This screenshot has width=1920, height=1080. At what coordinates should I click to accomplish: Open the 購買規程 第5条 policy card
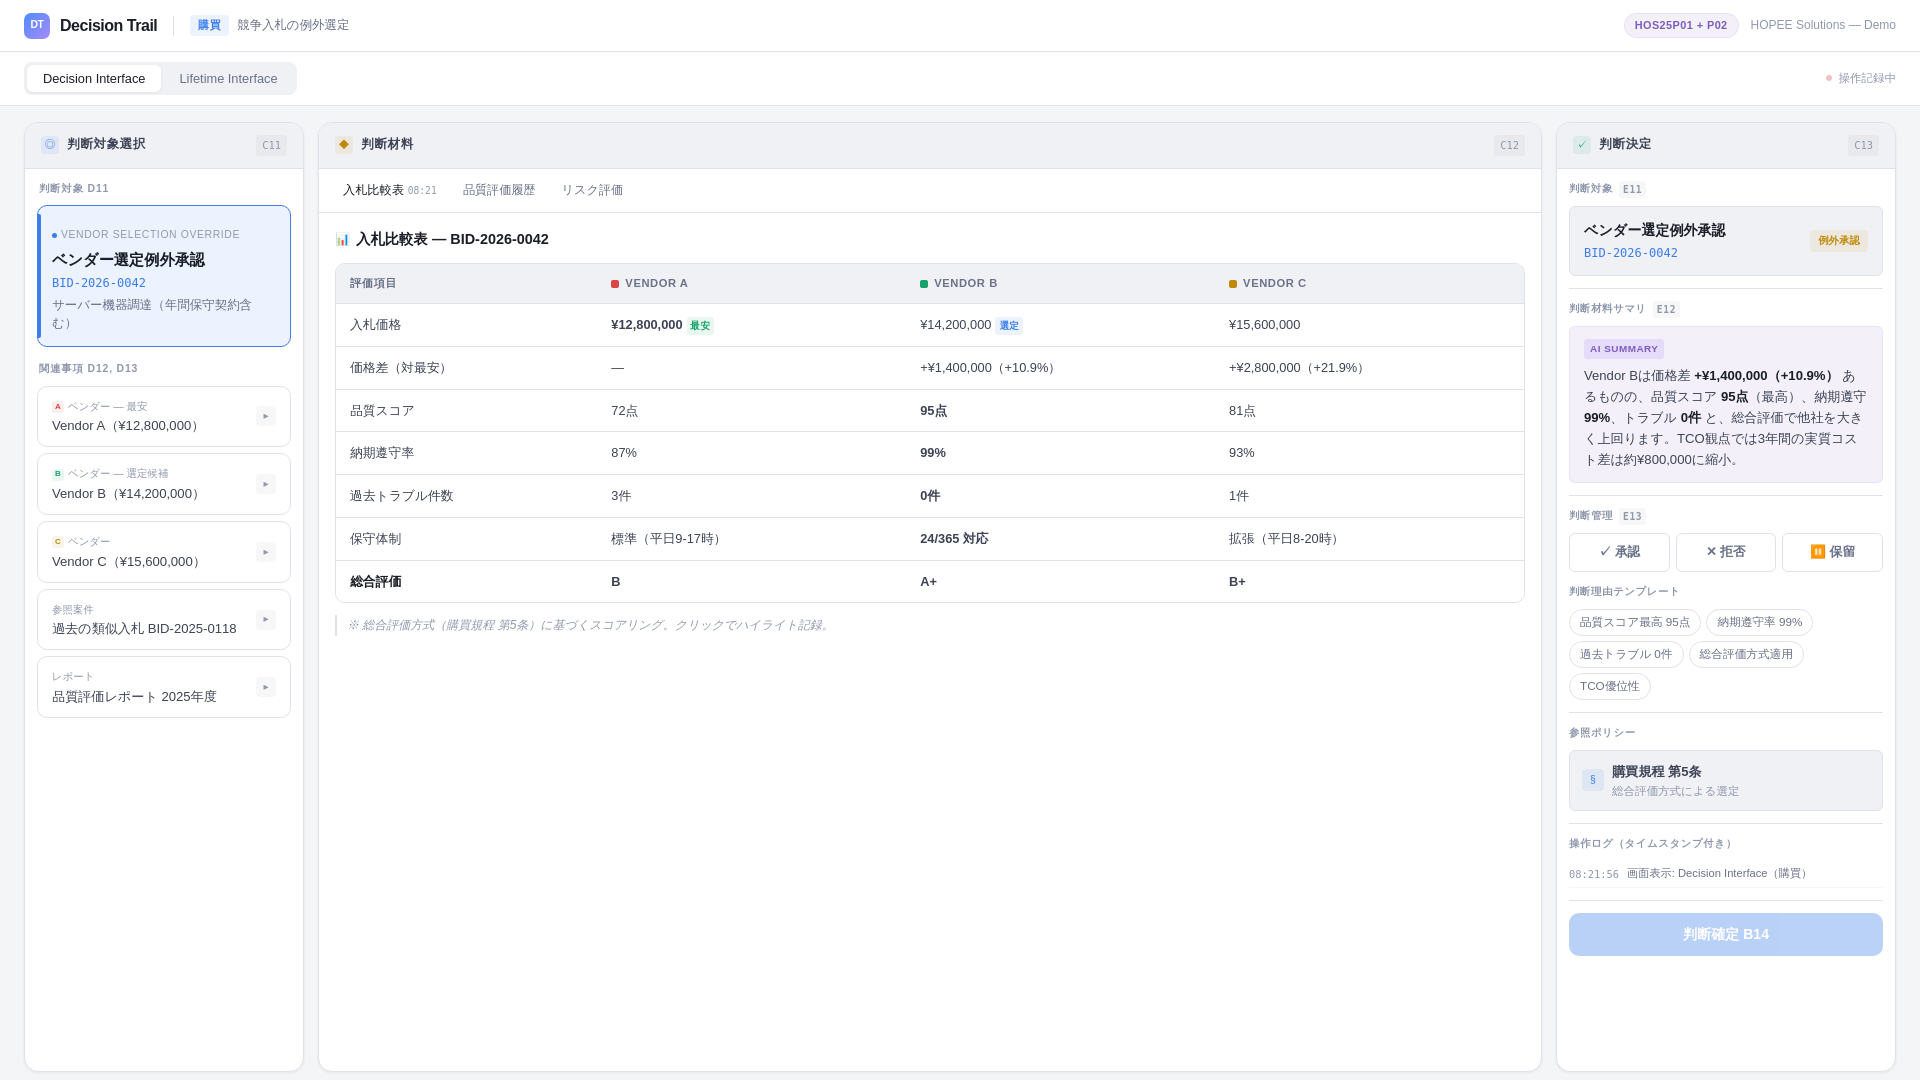(x=1726, y=781)
